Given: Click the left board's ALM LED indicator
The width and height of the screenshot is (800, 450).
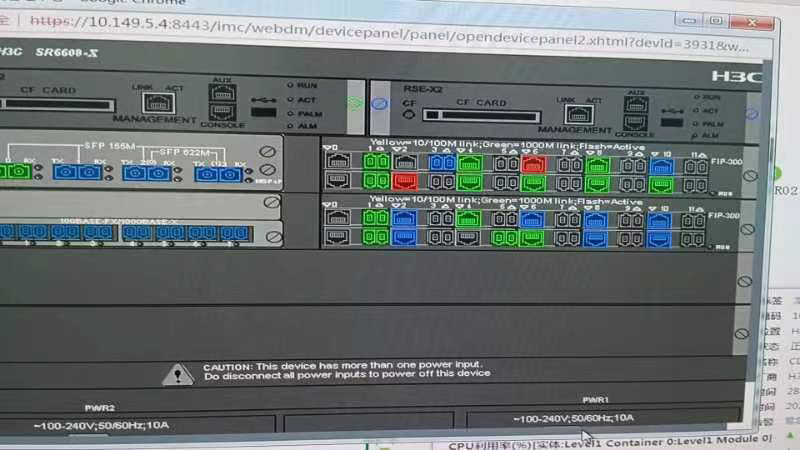Looking at the screenshot, I should click(x=290, y=126).
